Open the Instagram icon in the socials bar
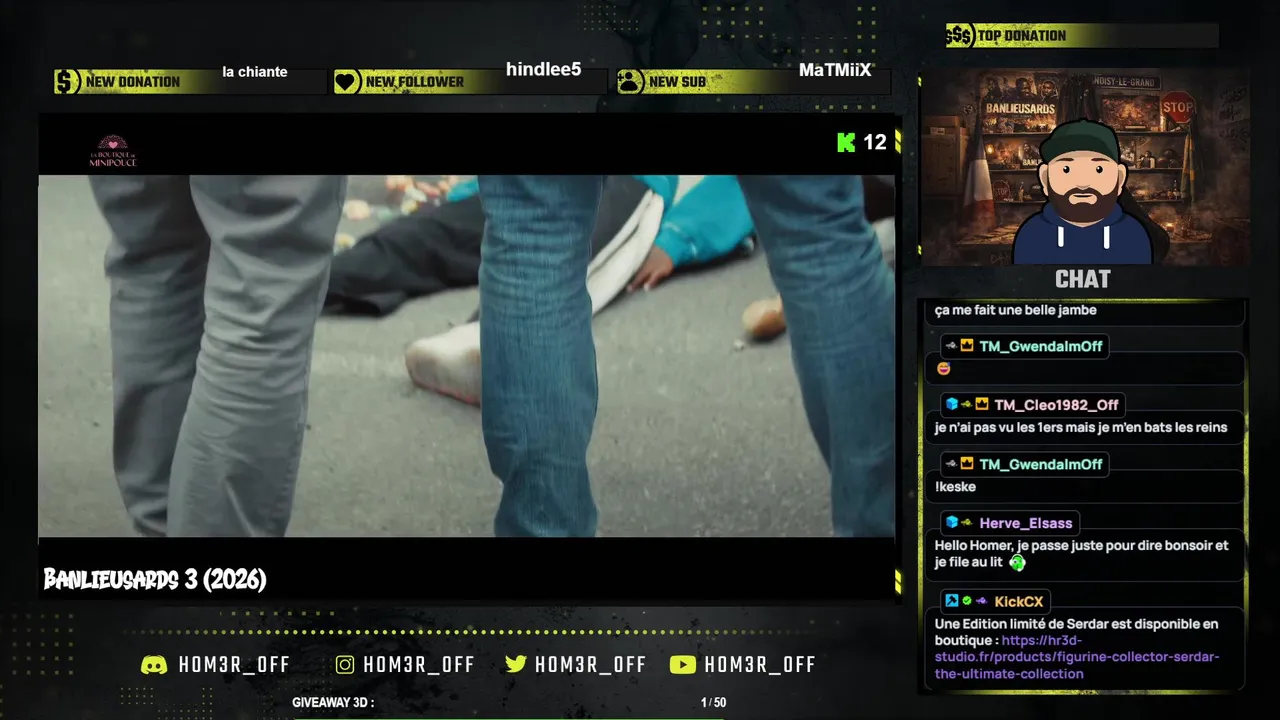Image resolution: width=1280 pixels, height=720 pixels. coord(345,665)
